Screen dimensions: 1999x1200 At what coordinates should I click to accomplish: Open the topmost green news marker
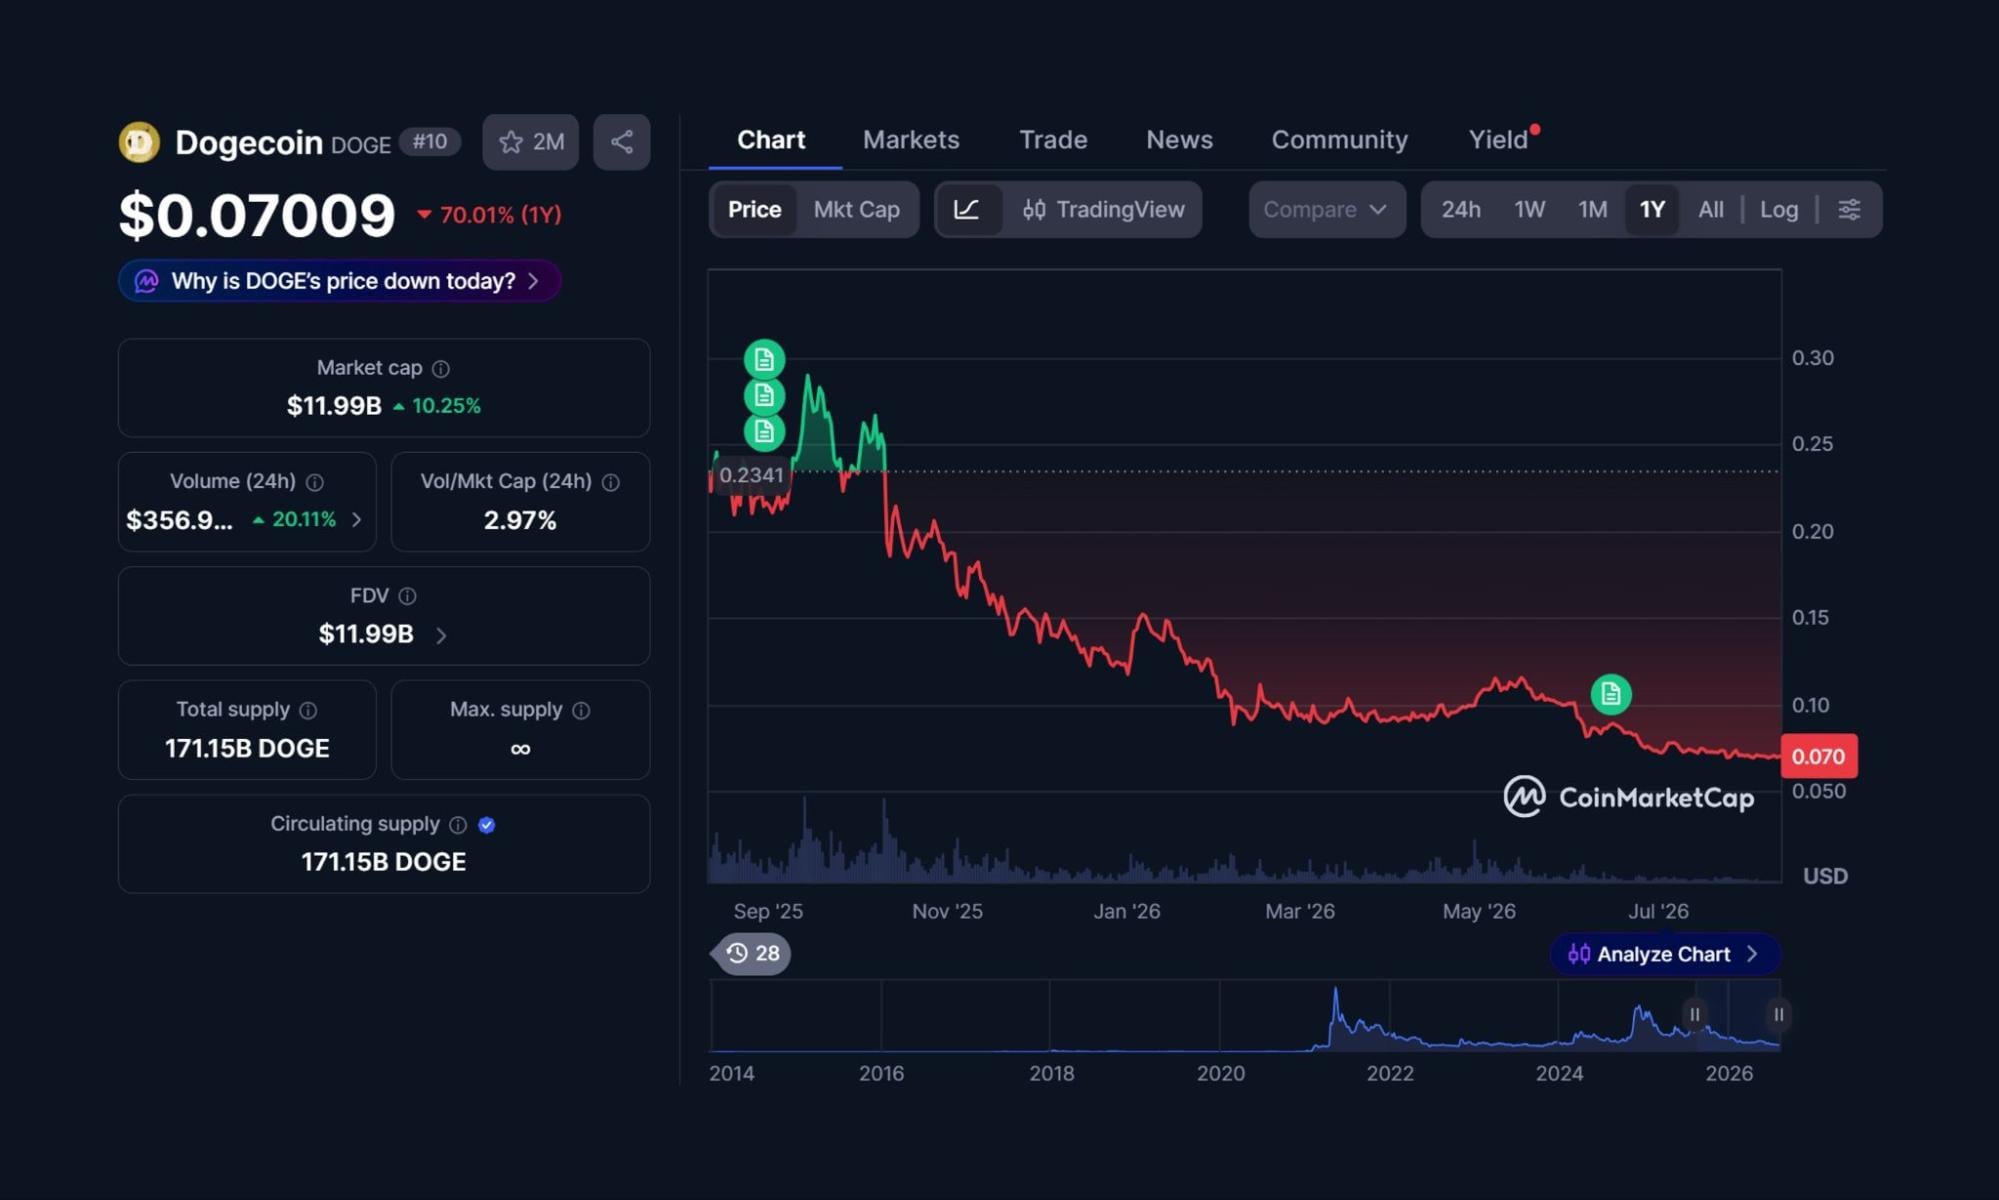764,359
